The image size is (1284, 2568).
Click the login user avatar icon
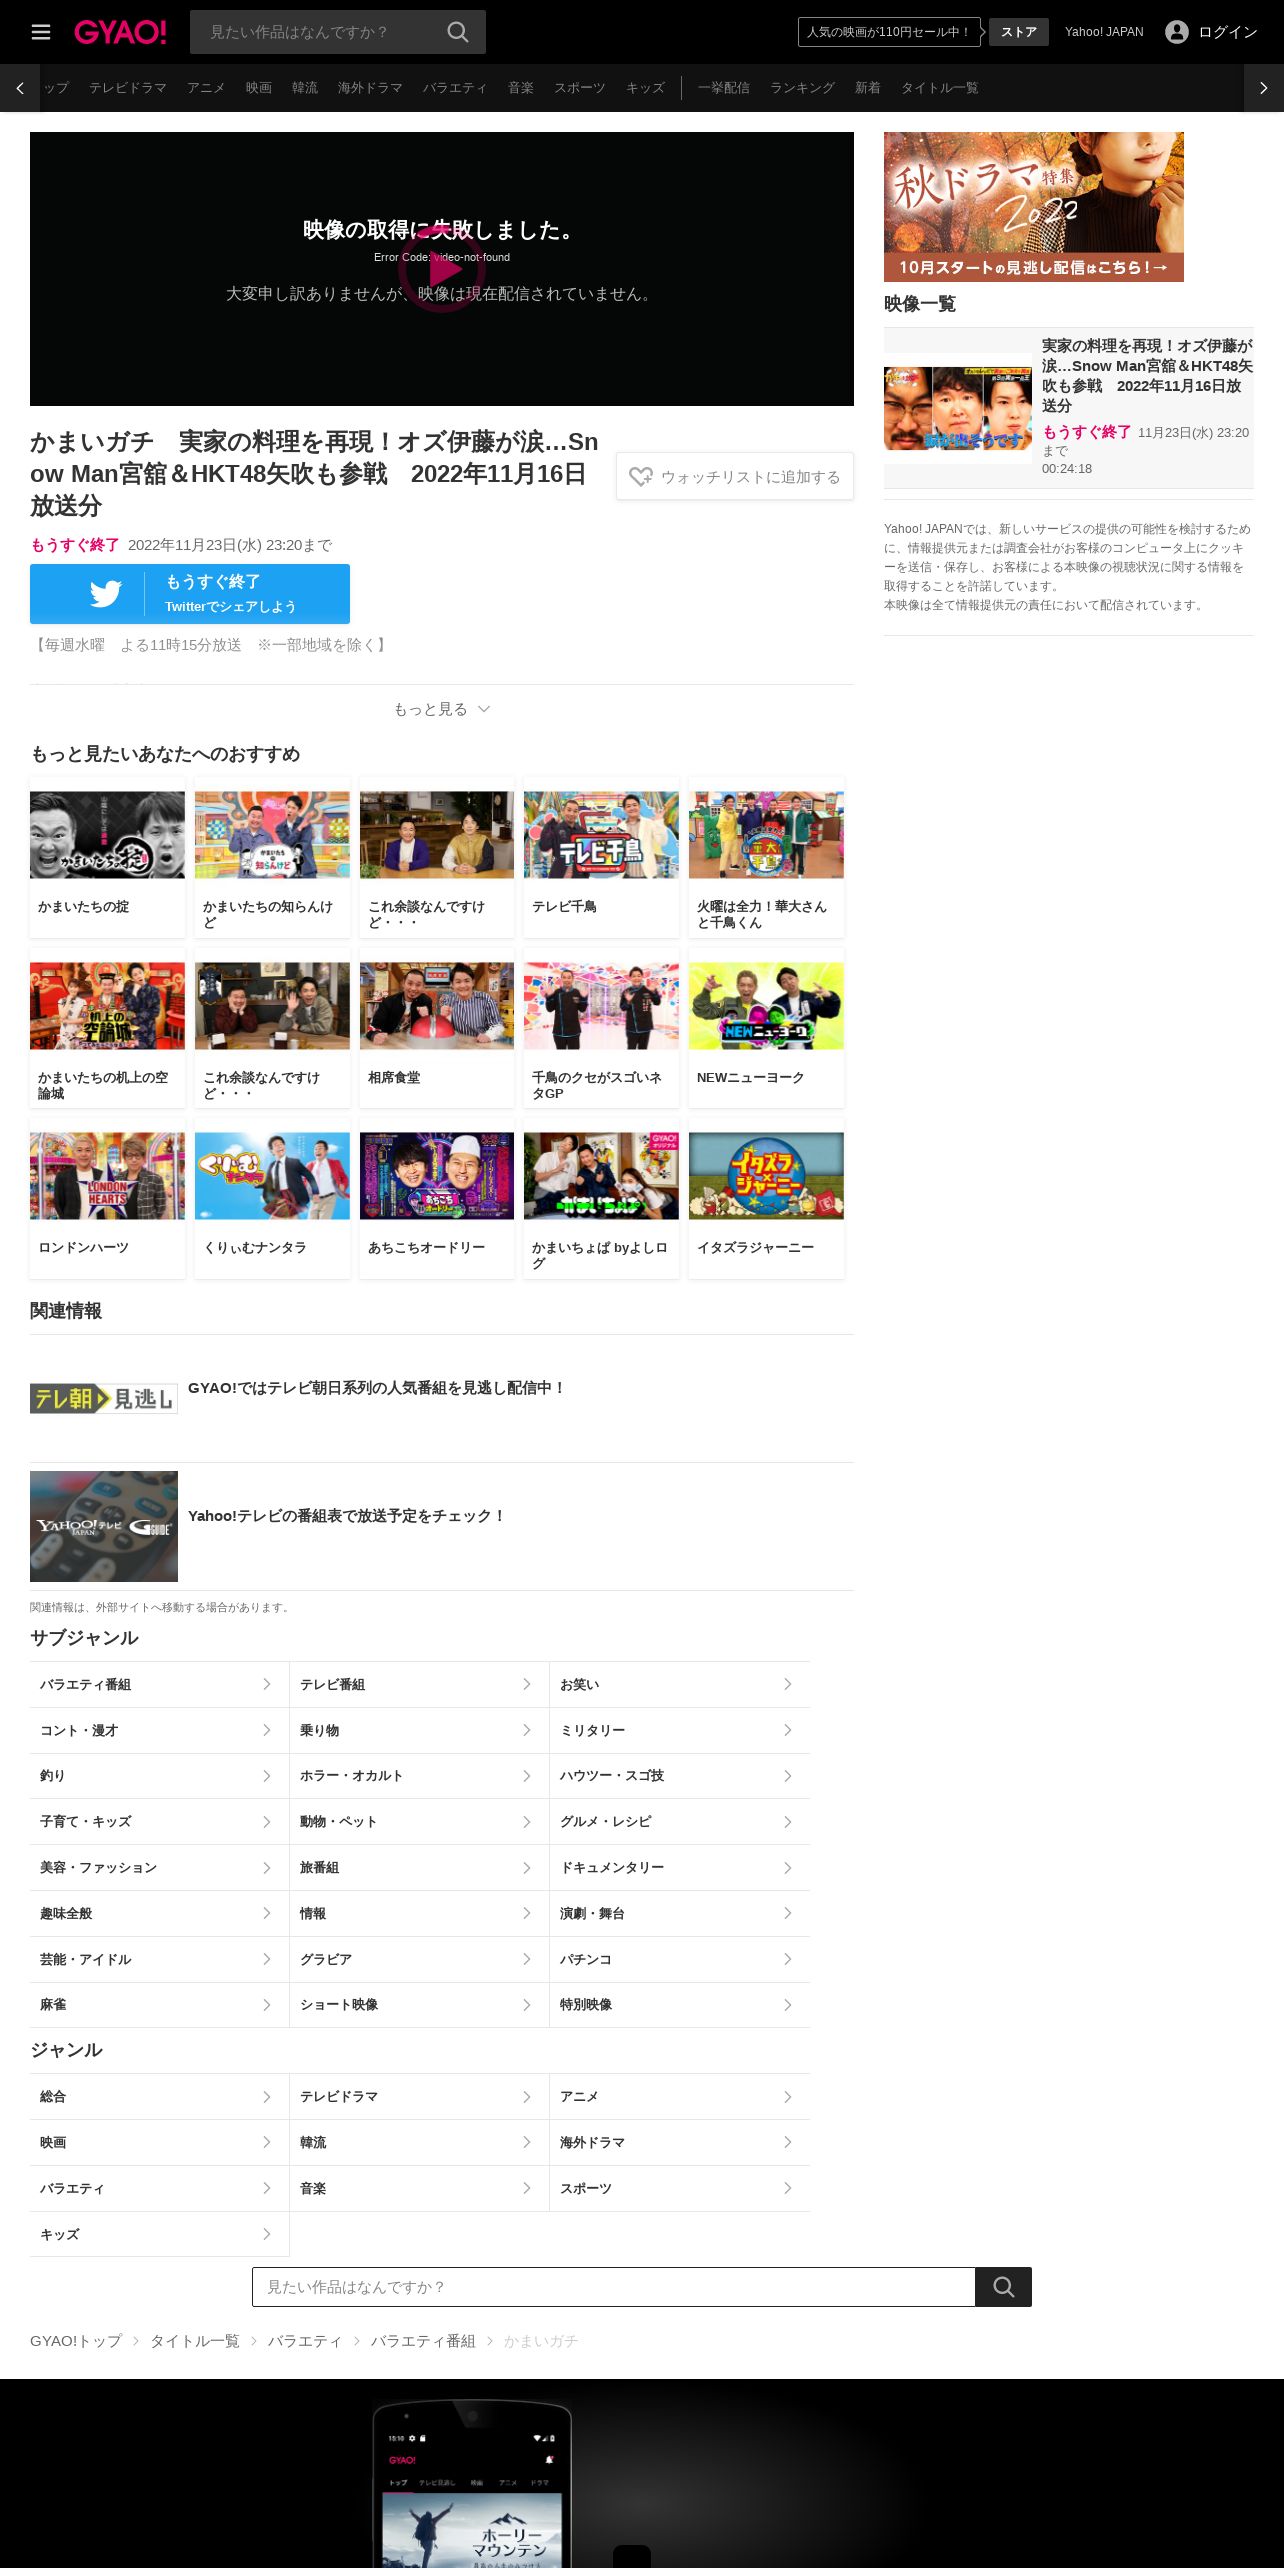point(1177,32)
